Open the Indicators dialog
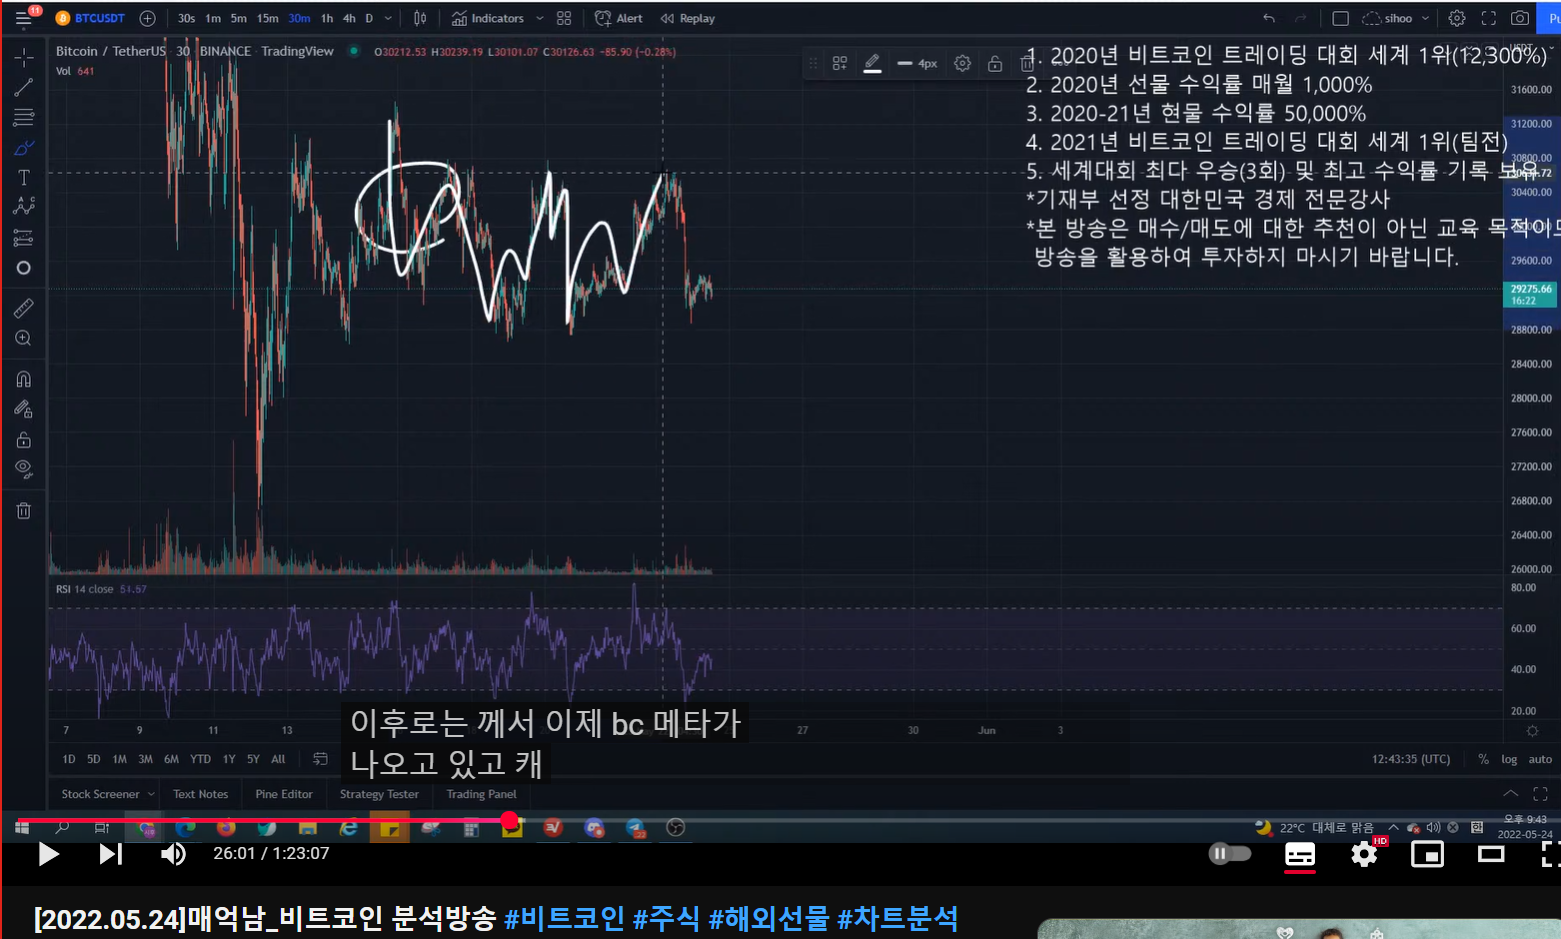The width and height of the screenshot is (1561, 939). click(488, 18)
